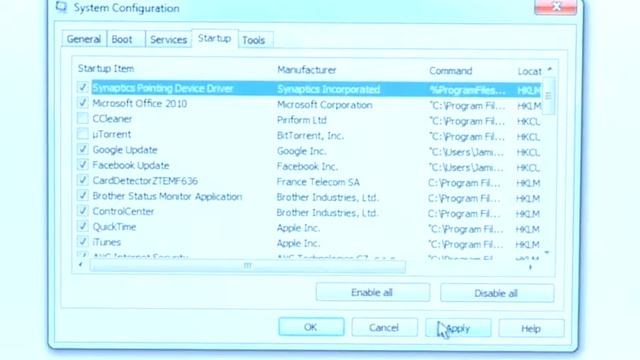This screenshot has height=360, width=640.
Task: Uncheck the iTunes startup checkbox
Action: tap(82, 242)
